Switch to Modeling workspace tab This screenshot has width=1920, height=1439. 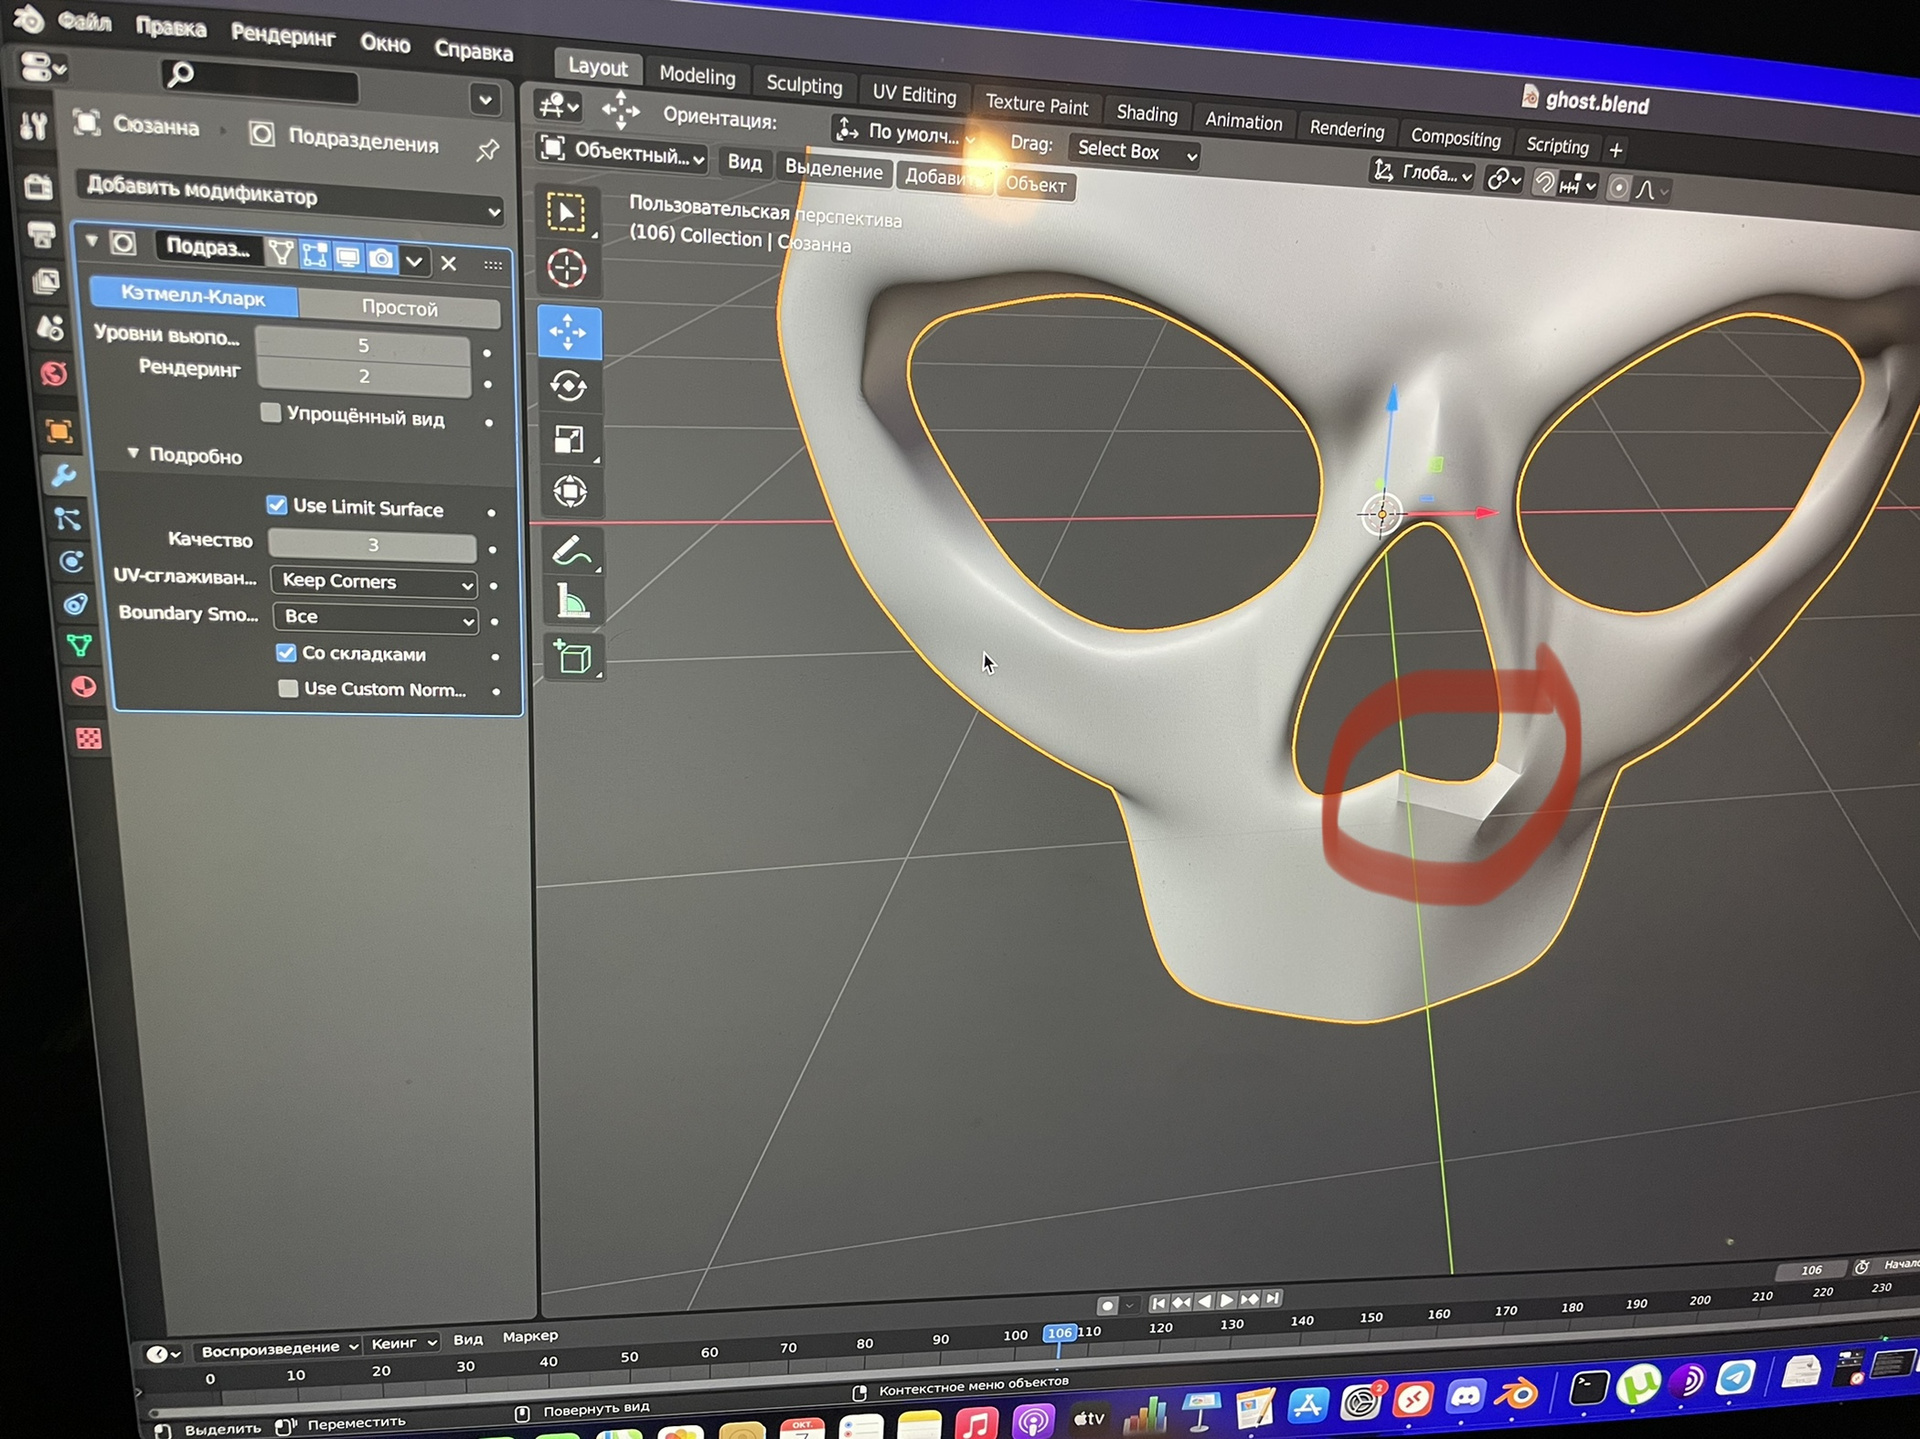click(x=697, y=75)
